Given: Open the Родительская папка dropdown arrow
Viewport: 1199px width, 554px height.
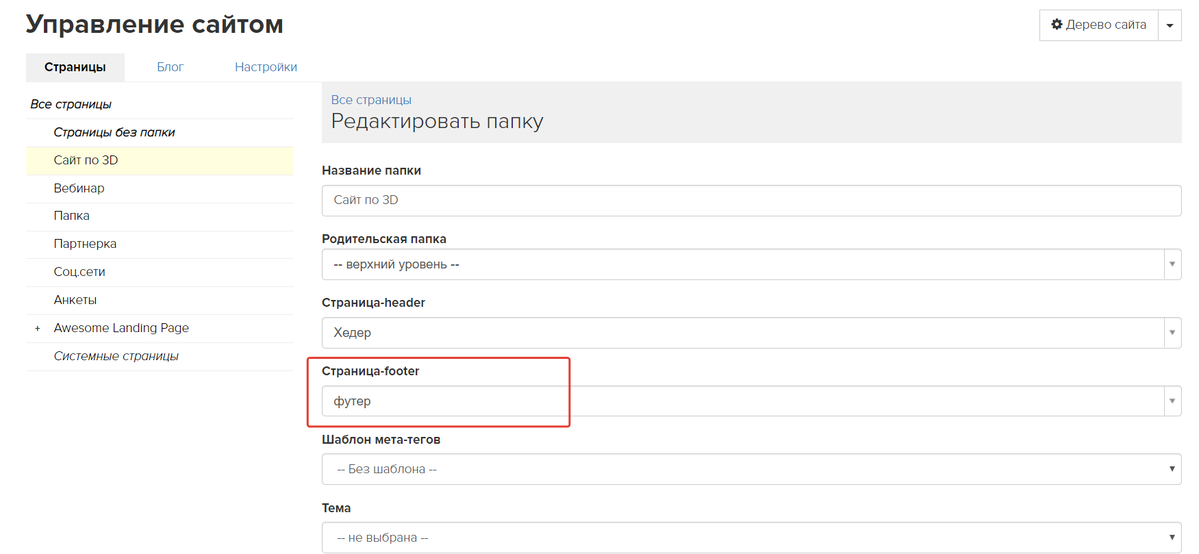Looking at the screenshot, I should pyautogui.click(x=1172, y=264).
